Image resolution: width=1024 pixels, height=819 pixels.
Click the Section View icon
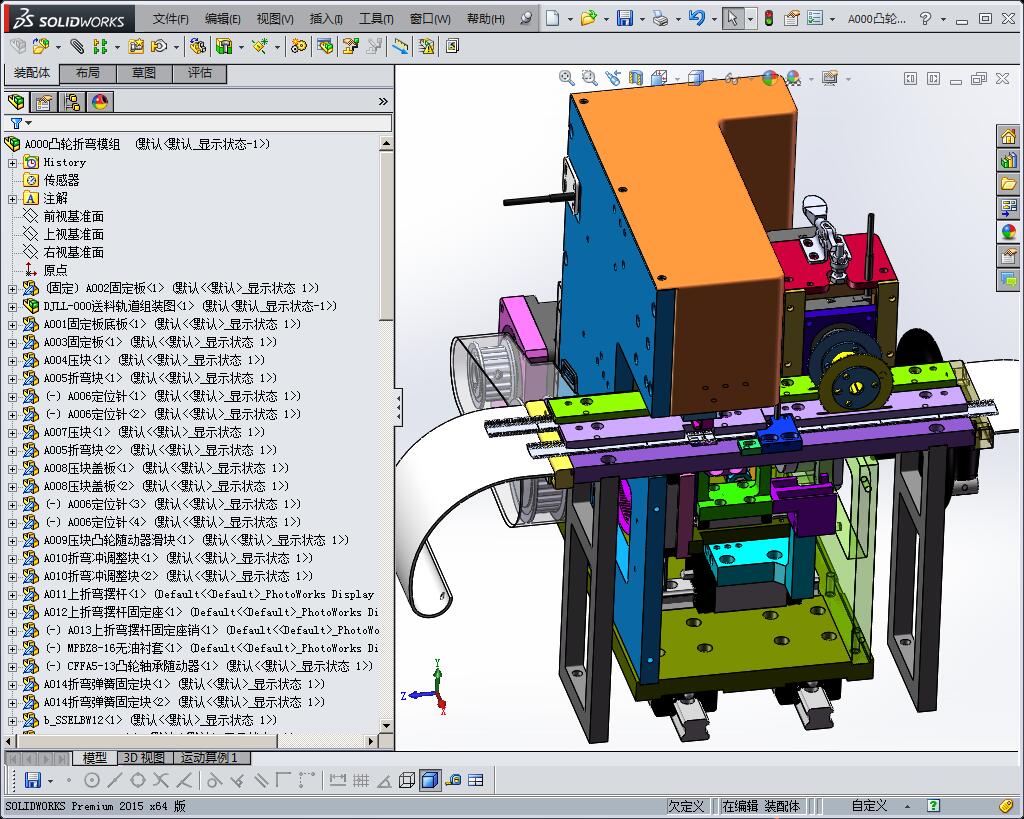coord(635,78)
